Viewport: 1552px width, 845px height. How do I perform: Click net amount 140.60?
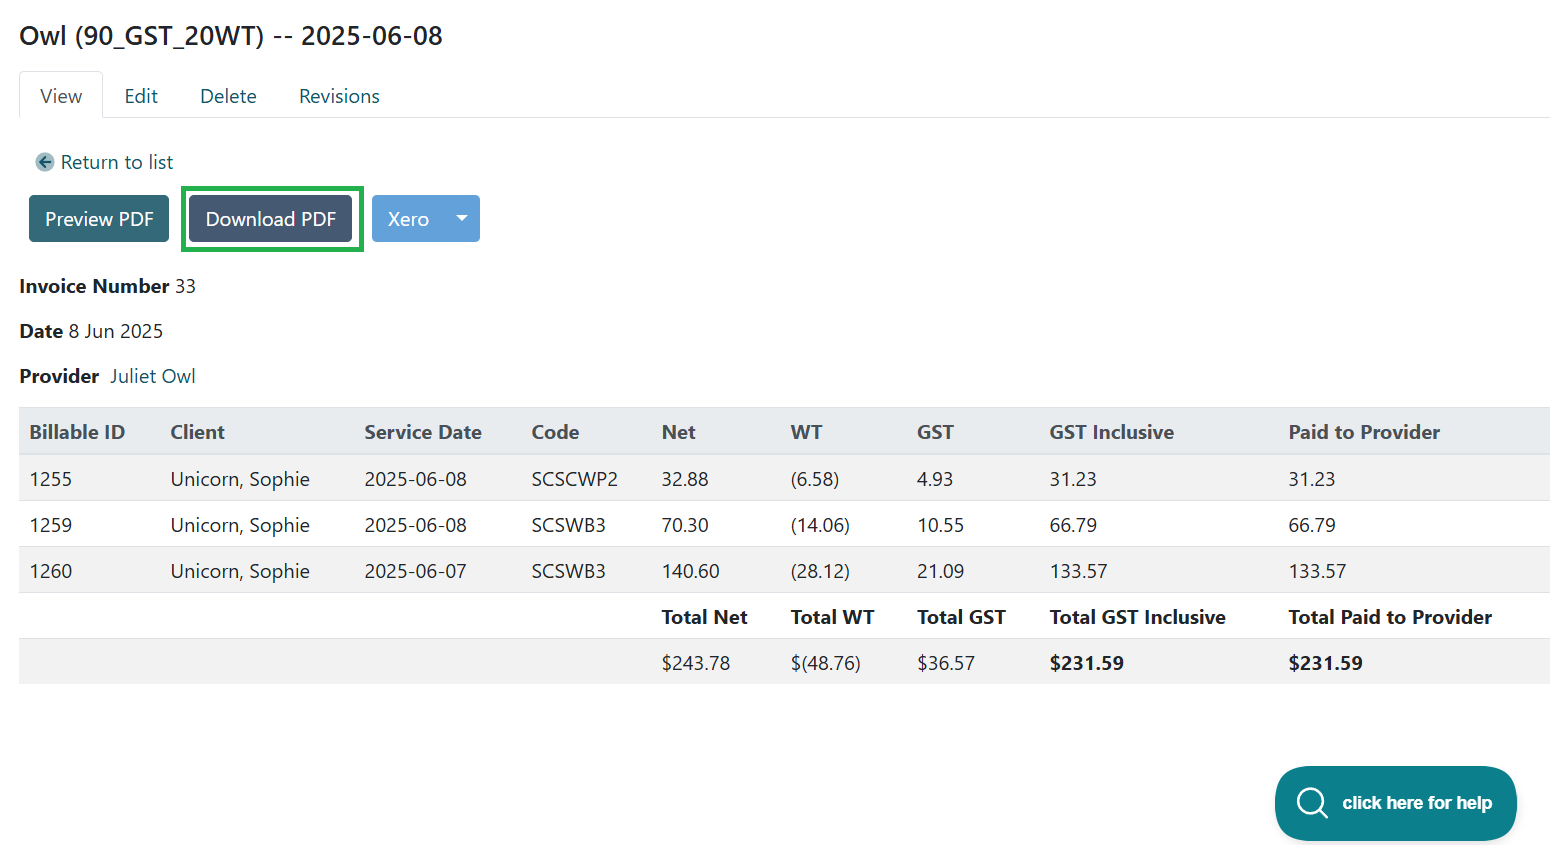point(690,571)
